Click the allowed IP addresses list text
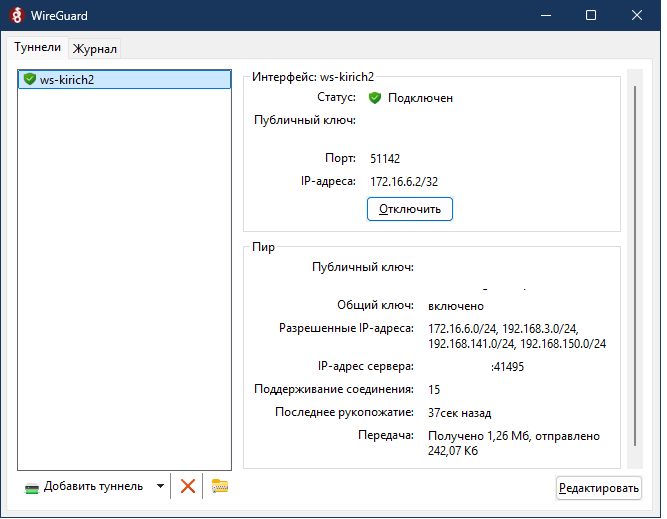The image size is (667, 519). pos(517,336)
